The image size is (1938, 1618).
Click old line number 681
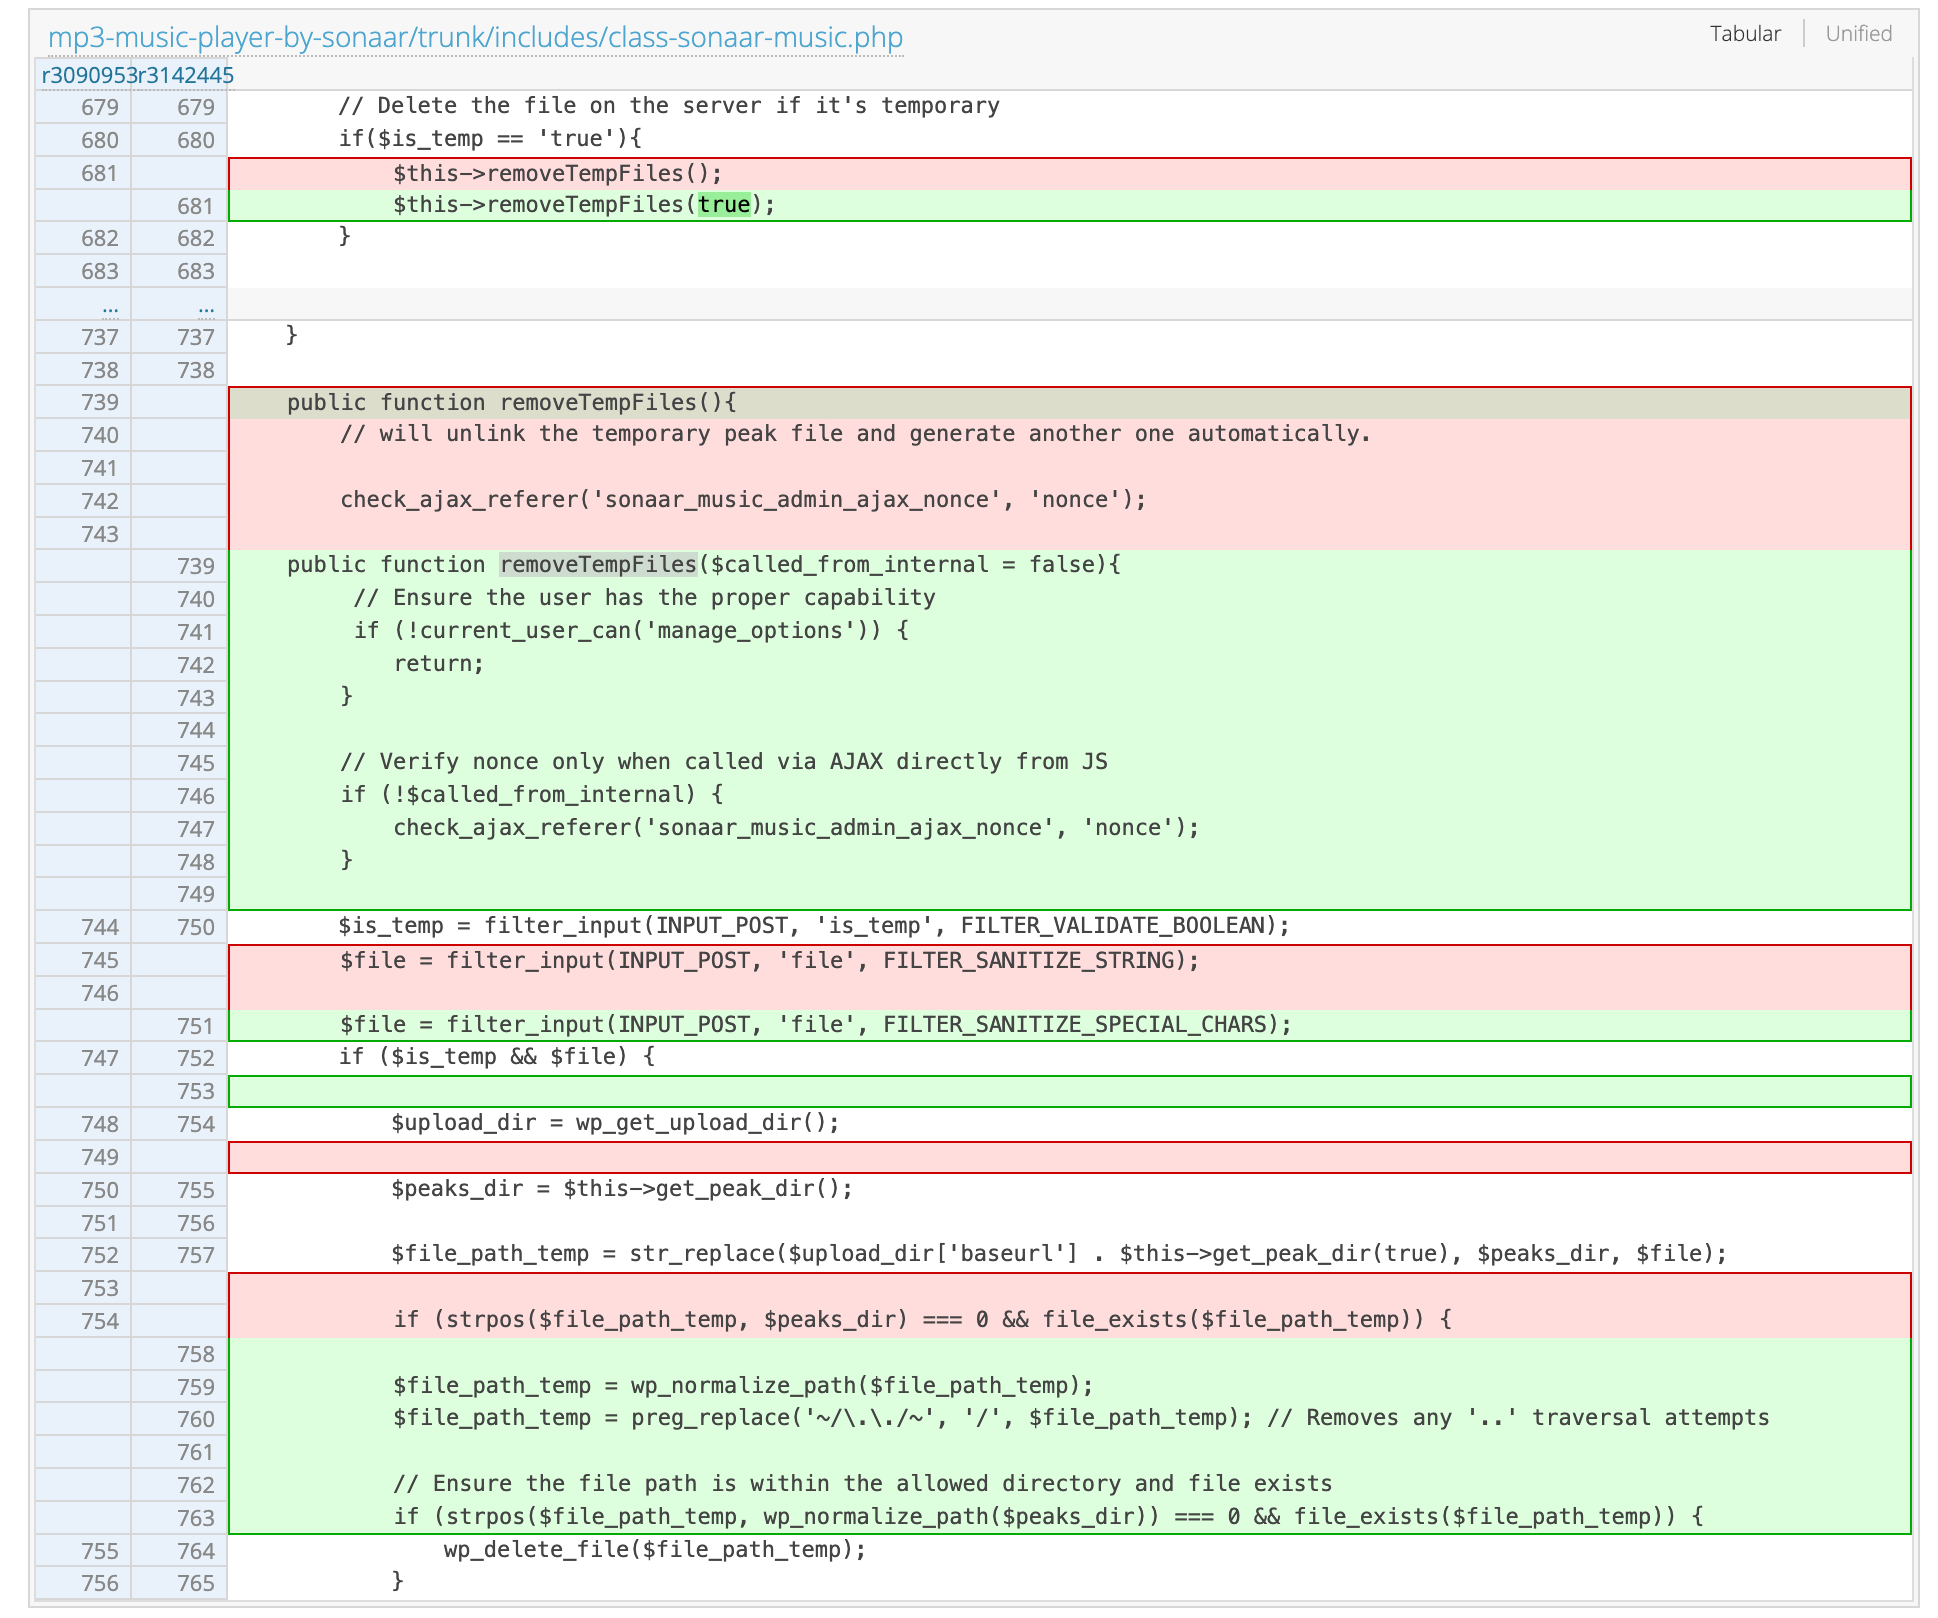(x=99, y=174)
